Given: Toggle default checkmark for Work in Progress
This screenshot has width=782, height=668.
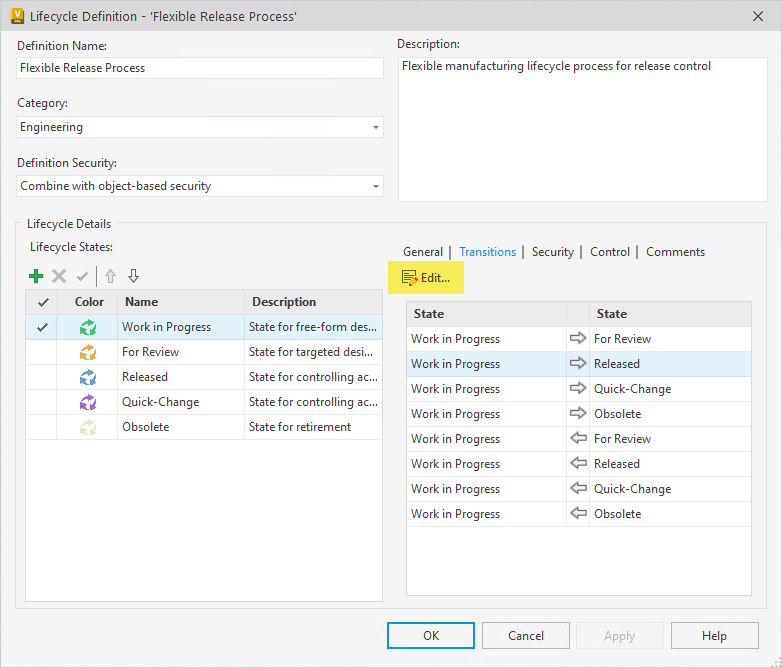Looking at the screenshot, I should coord(43,327).
